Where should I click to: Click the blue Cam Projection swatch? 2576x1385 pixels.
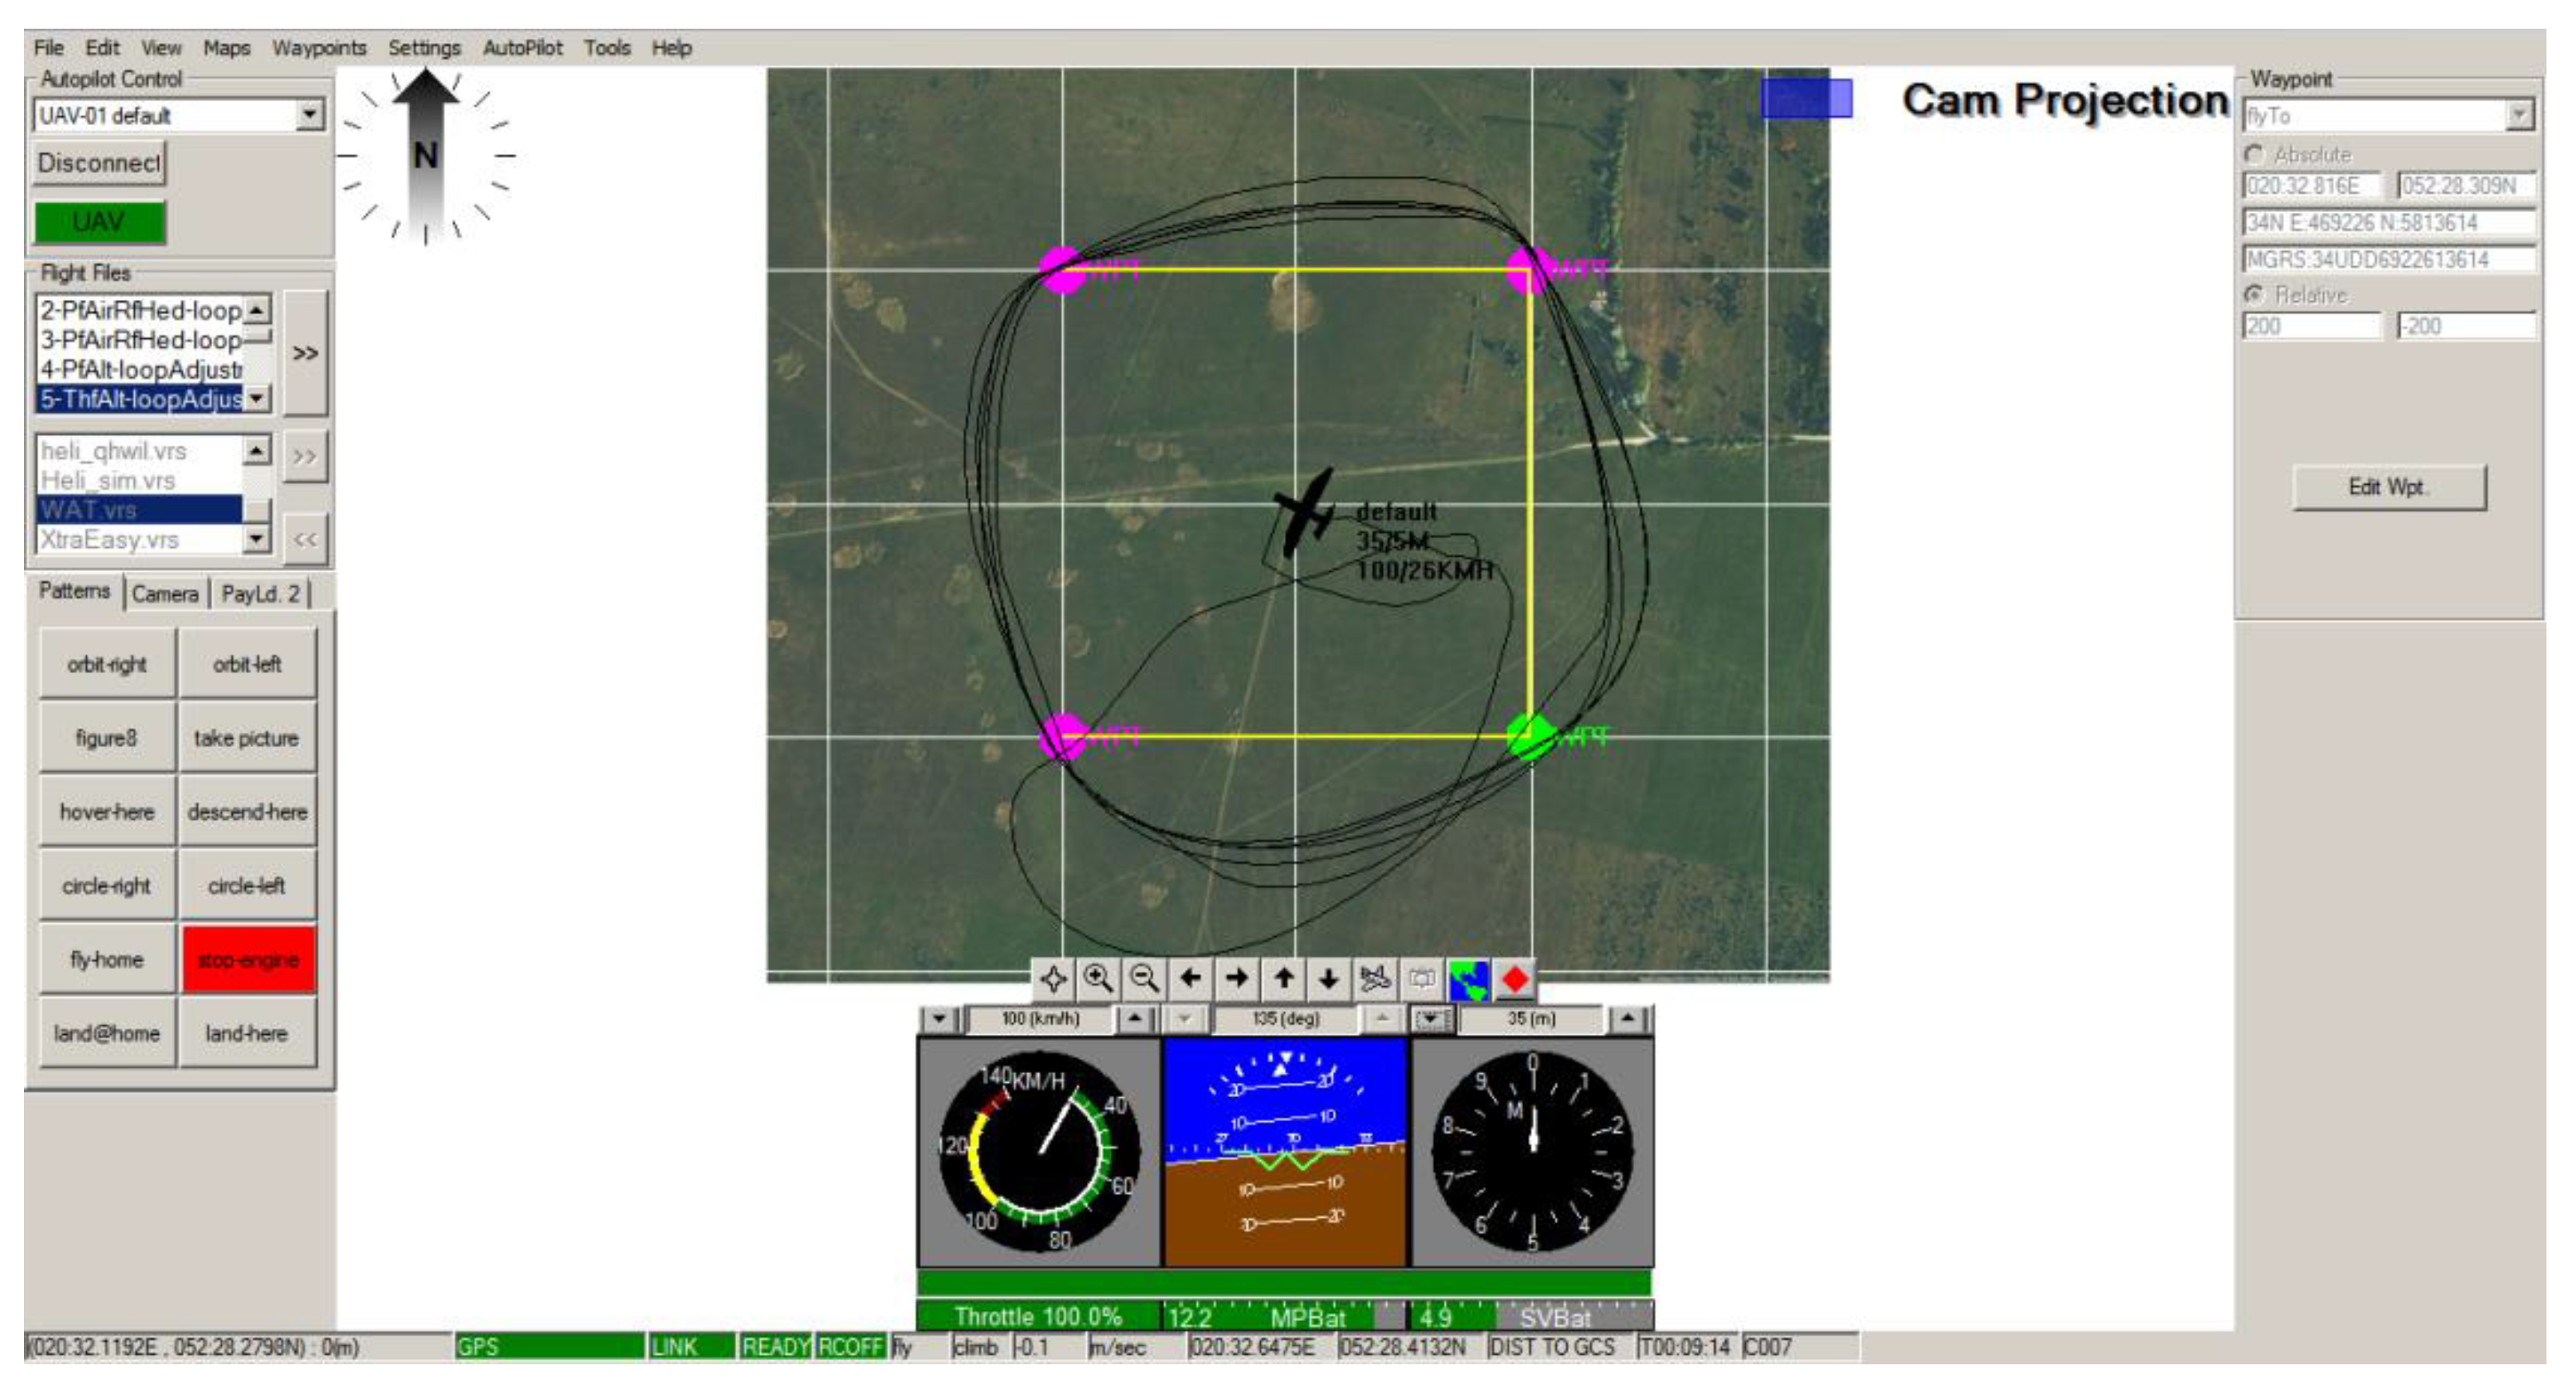pyautogui.click(x=1806, y=98)
